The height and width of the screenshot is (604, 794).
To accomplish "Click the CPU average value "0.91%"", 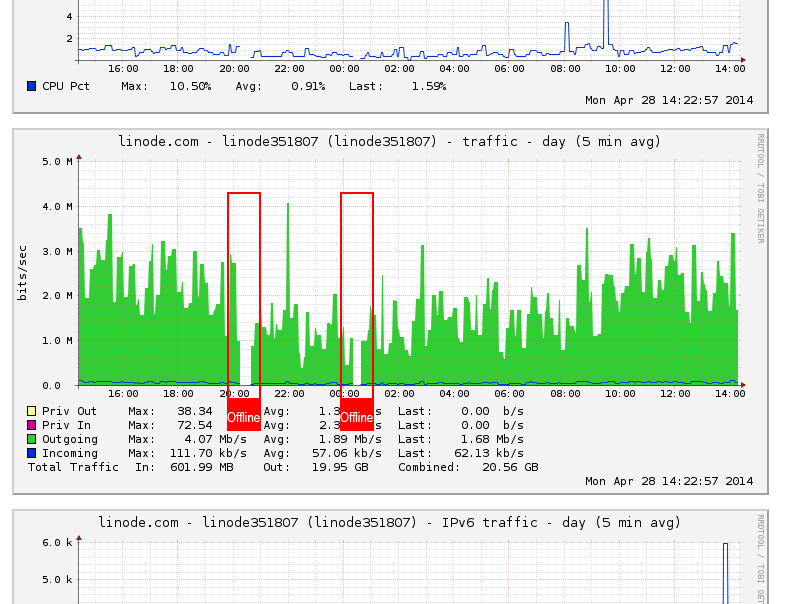I will [x=308, y=87].
